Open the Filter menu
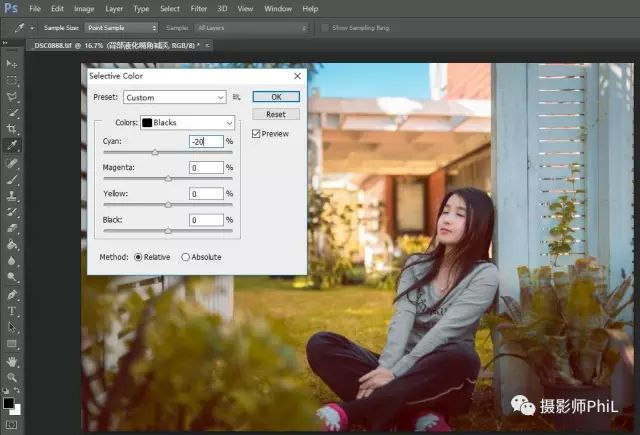The height and width of the screenshot is (435, 640). click(x=199, y=9)
